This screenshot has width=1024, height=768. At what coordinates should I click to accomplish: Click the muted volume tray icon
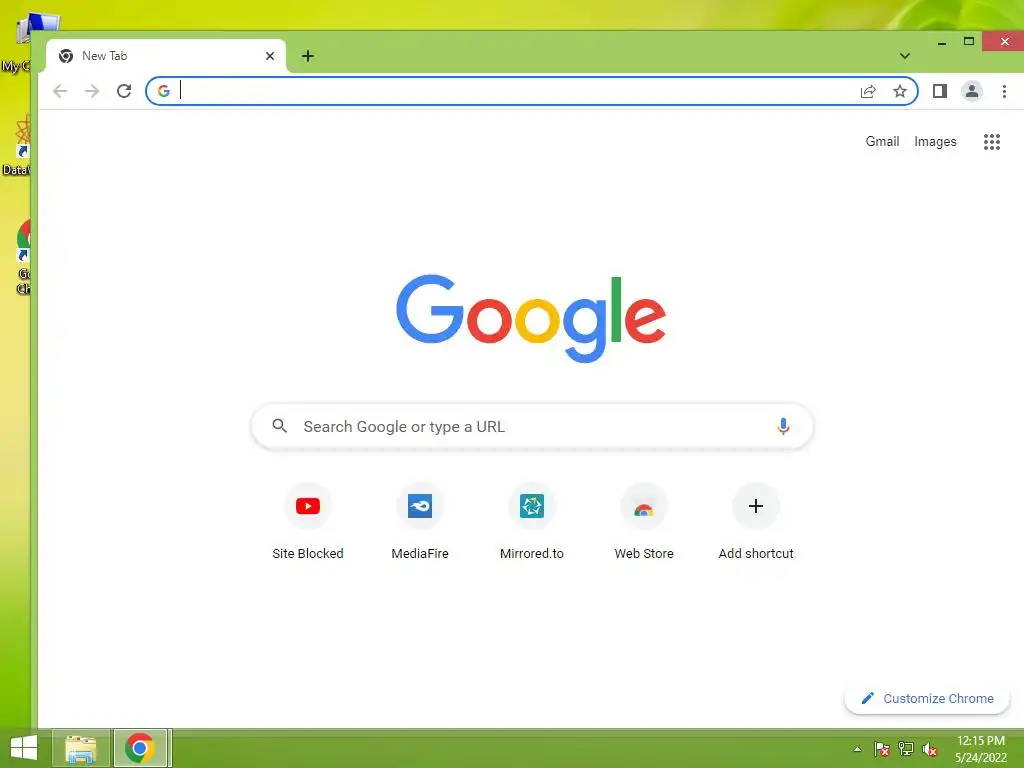tap(930, 749)
